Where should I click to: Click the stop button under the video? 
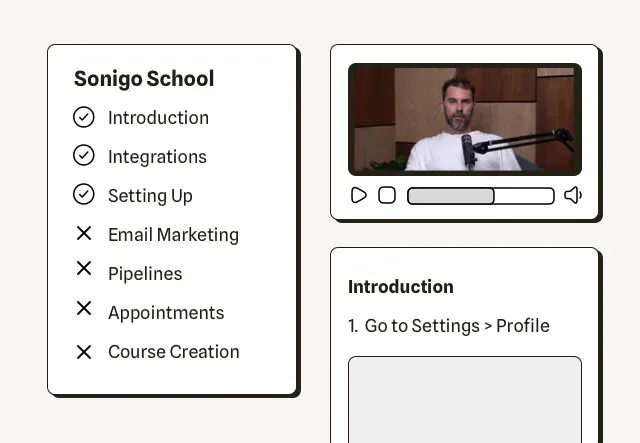click(387, 195)
